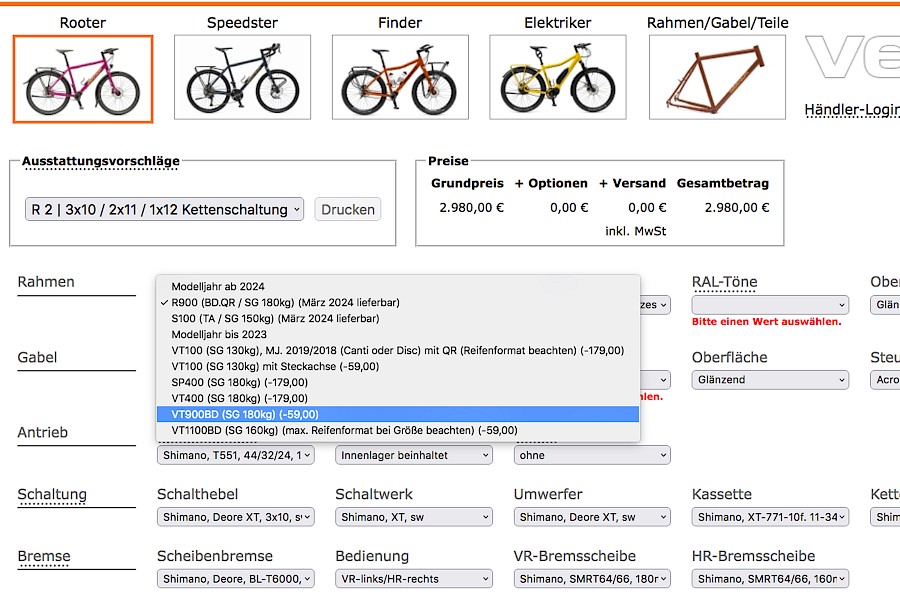Open the RAL-Töne color dropdown
Viewport: 900px width, 600px height.
(x=769, y=305)
